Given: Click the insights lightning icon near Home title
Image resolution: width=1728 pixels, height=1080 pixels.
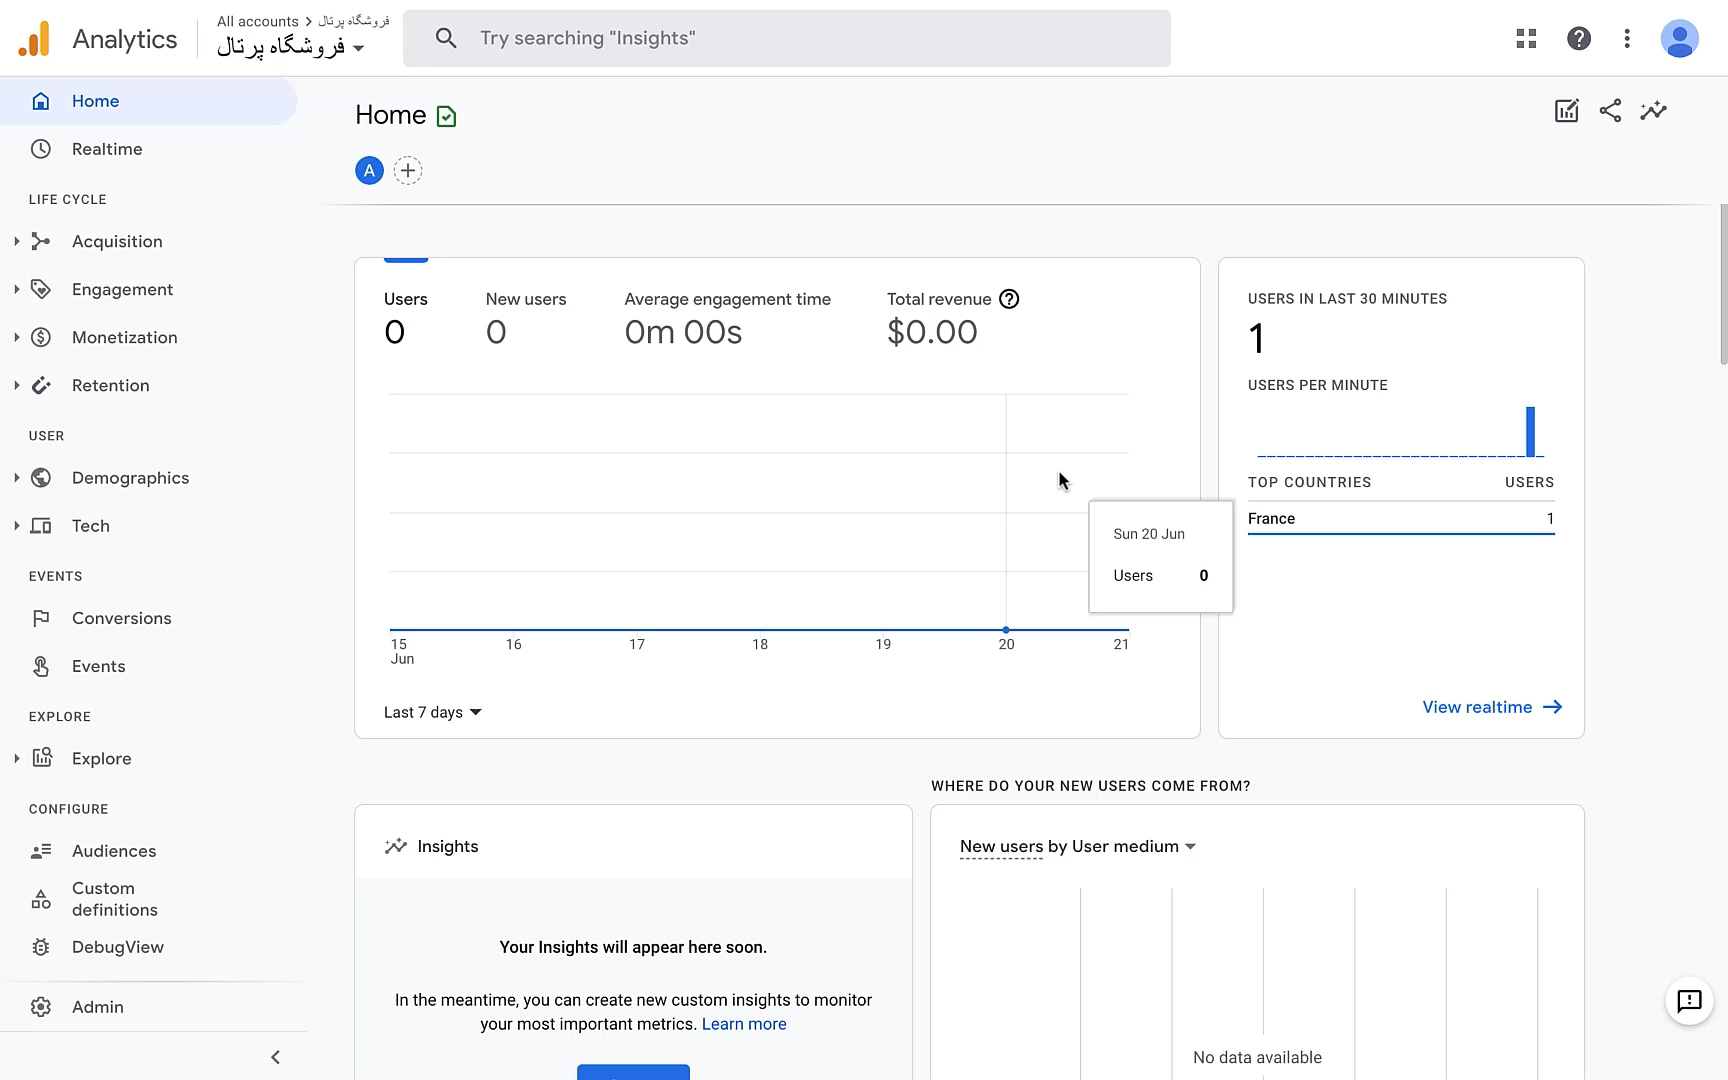Looking at the screenshot, I should point(1653,110).
